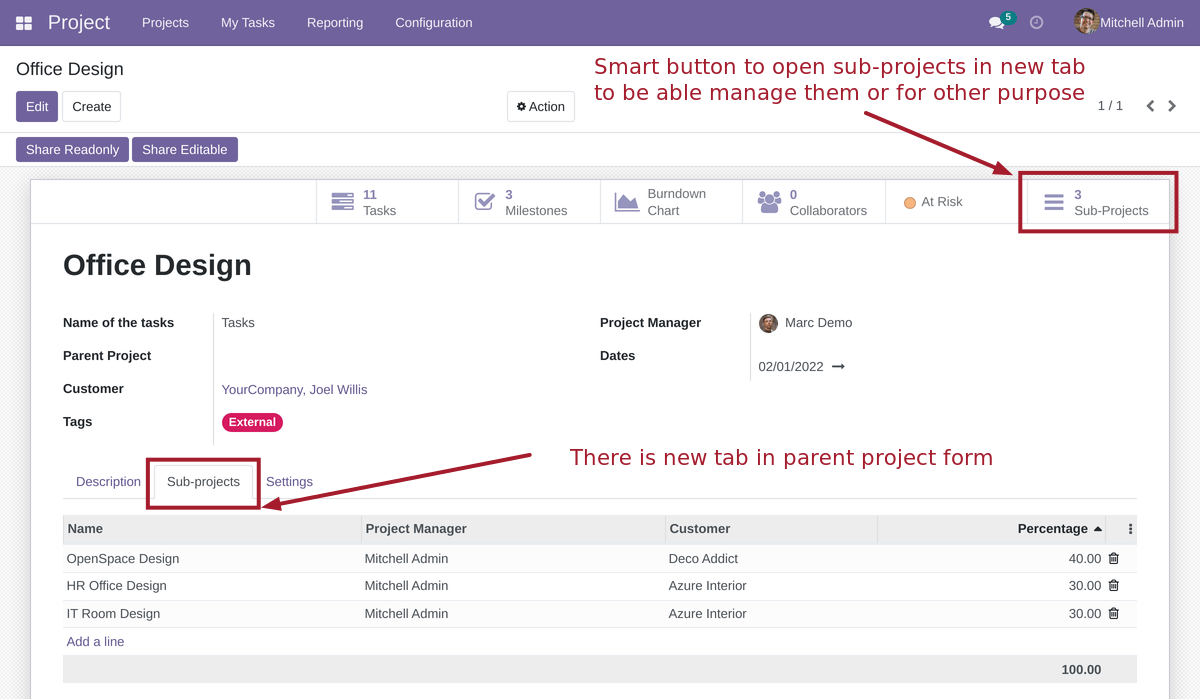
Task: Click the arrow icon after date 02/01/2022
Action: click(838, 366)
